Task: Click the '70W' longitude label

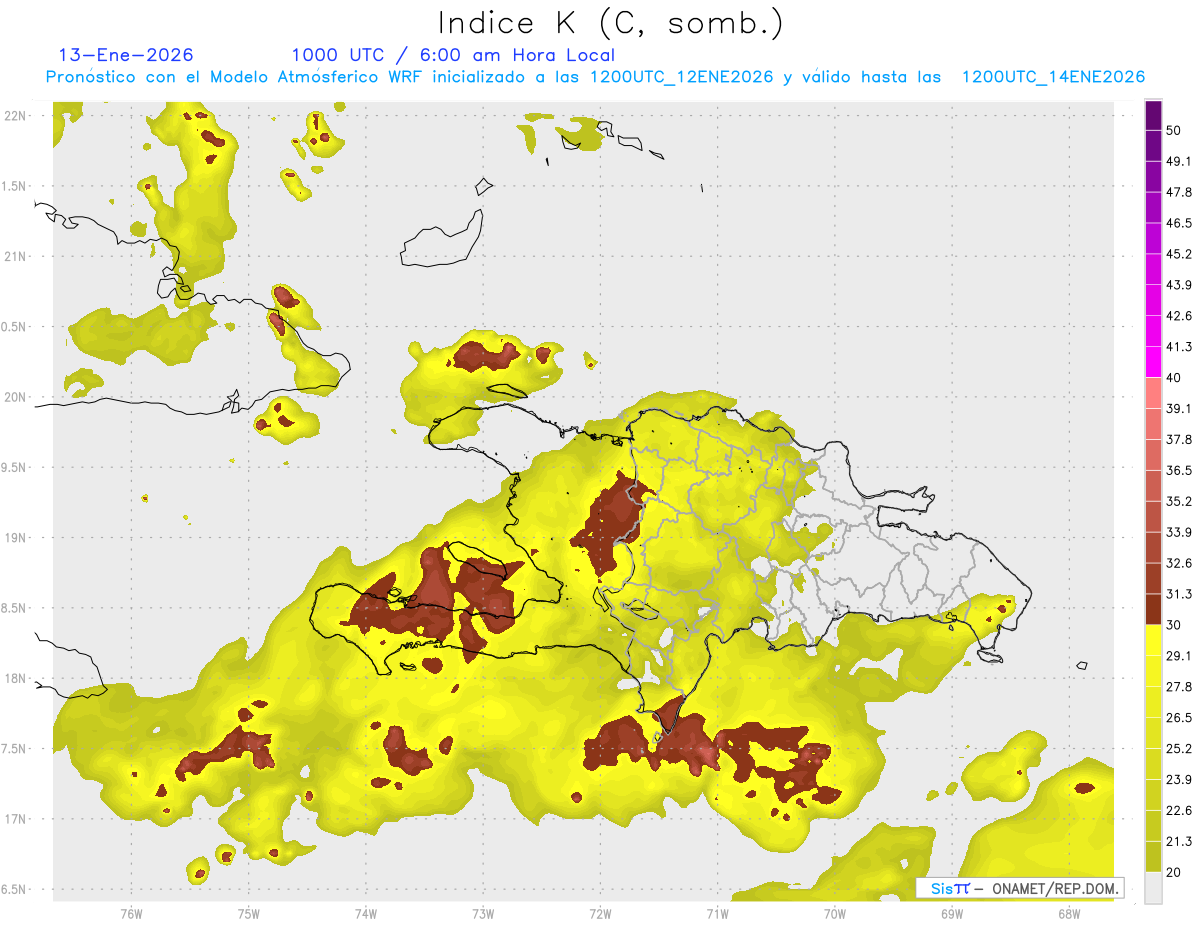Action: pyautogui.click(x=835, y=914)
